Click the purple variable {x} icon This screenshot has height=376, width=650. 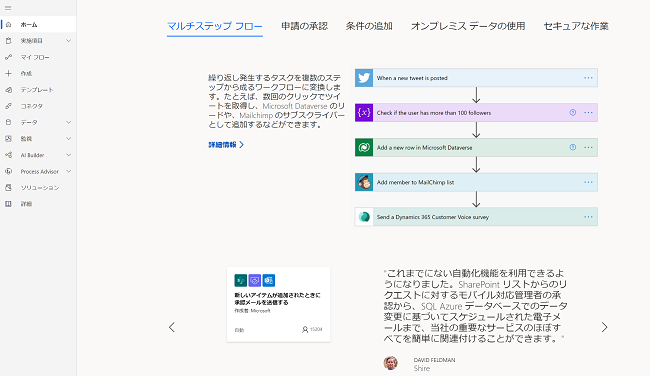[364, 113]
